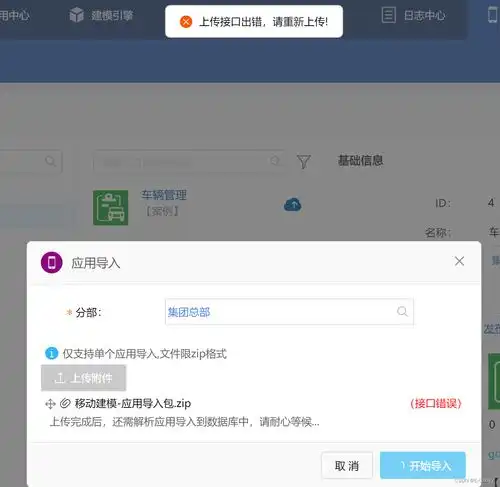Click the middle search box above app list
This screenshot has width=500, height=487.
click(189, 162)
